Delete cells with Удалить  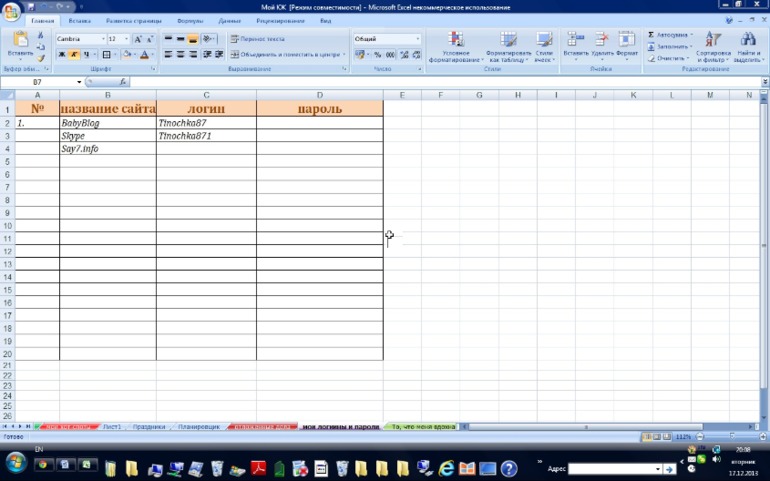point(602,46)
